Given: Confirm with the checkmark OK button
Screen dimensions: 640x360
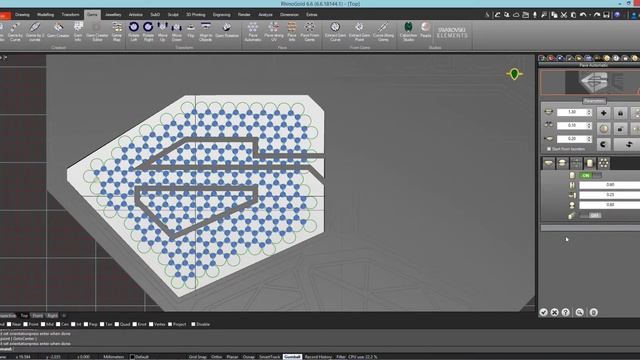Looking at the screenshot, I should [x=544, y=312].
